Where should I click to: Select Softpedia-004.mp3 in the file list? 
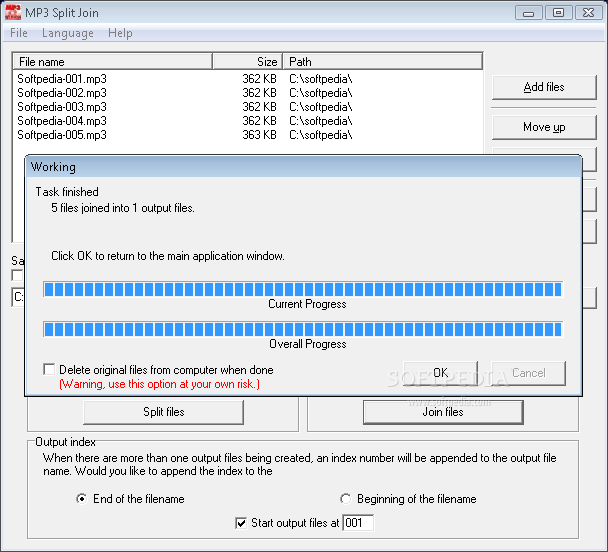click(x=62, y=121)
